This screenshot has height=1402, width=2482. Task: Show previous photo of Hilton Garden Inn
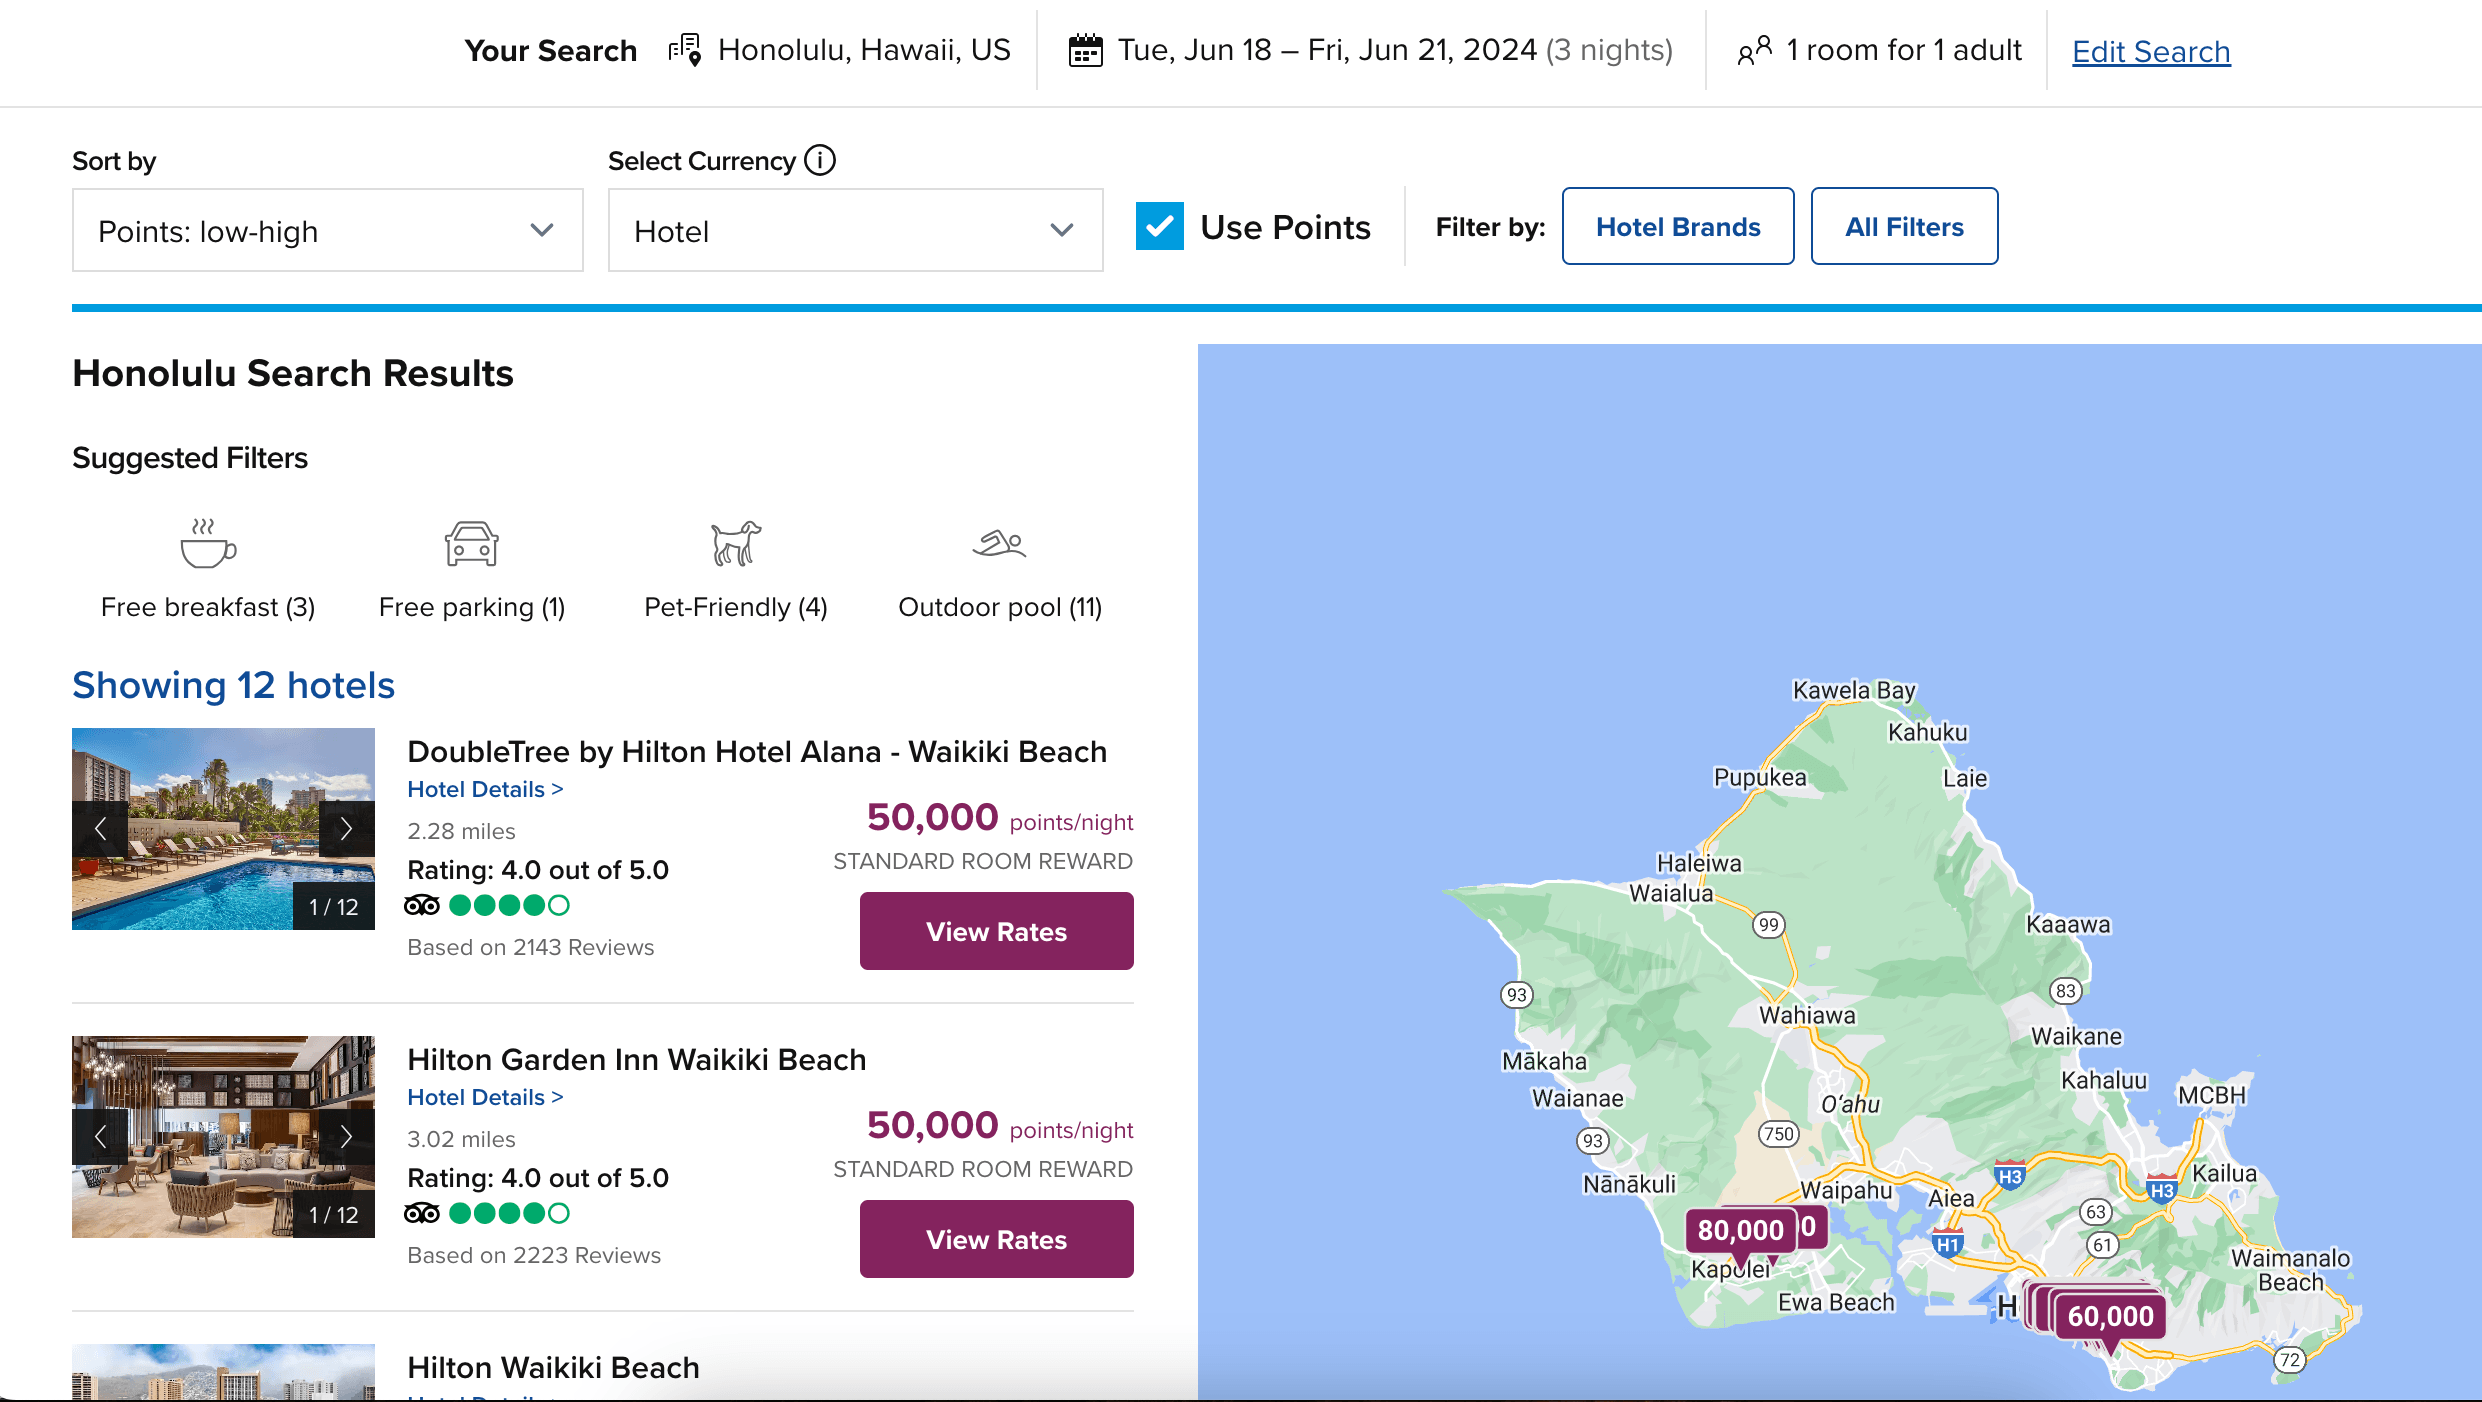pyautogui.click(x=100, y=1137)
